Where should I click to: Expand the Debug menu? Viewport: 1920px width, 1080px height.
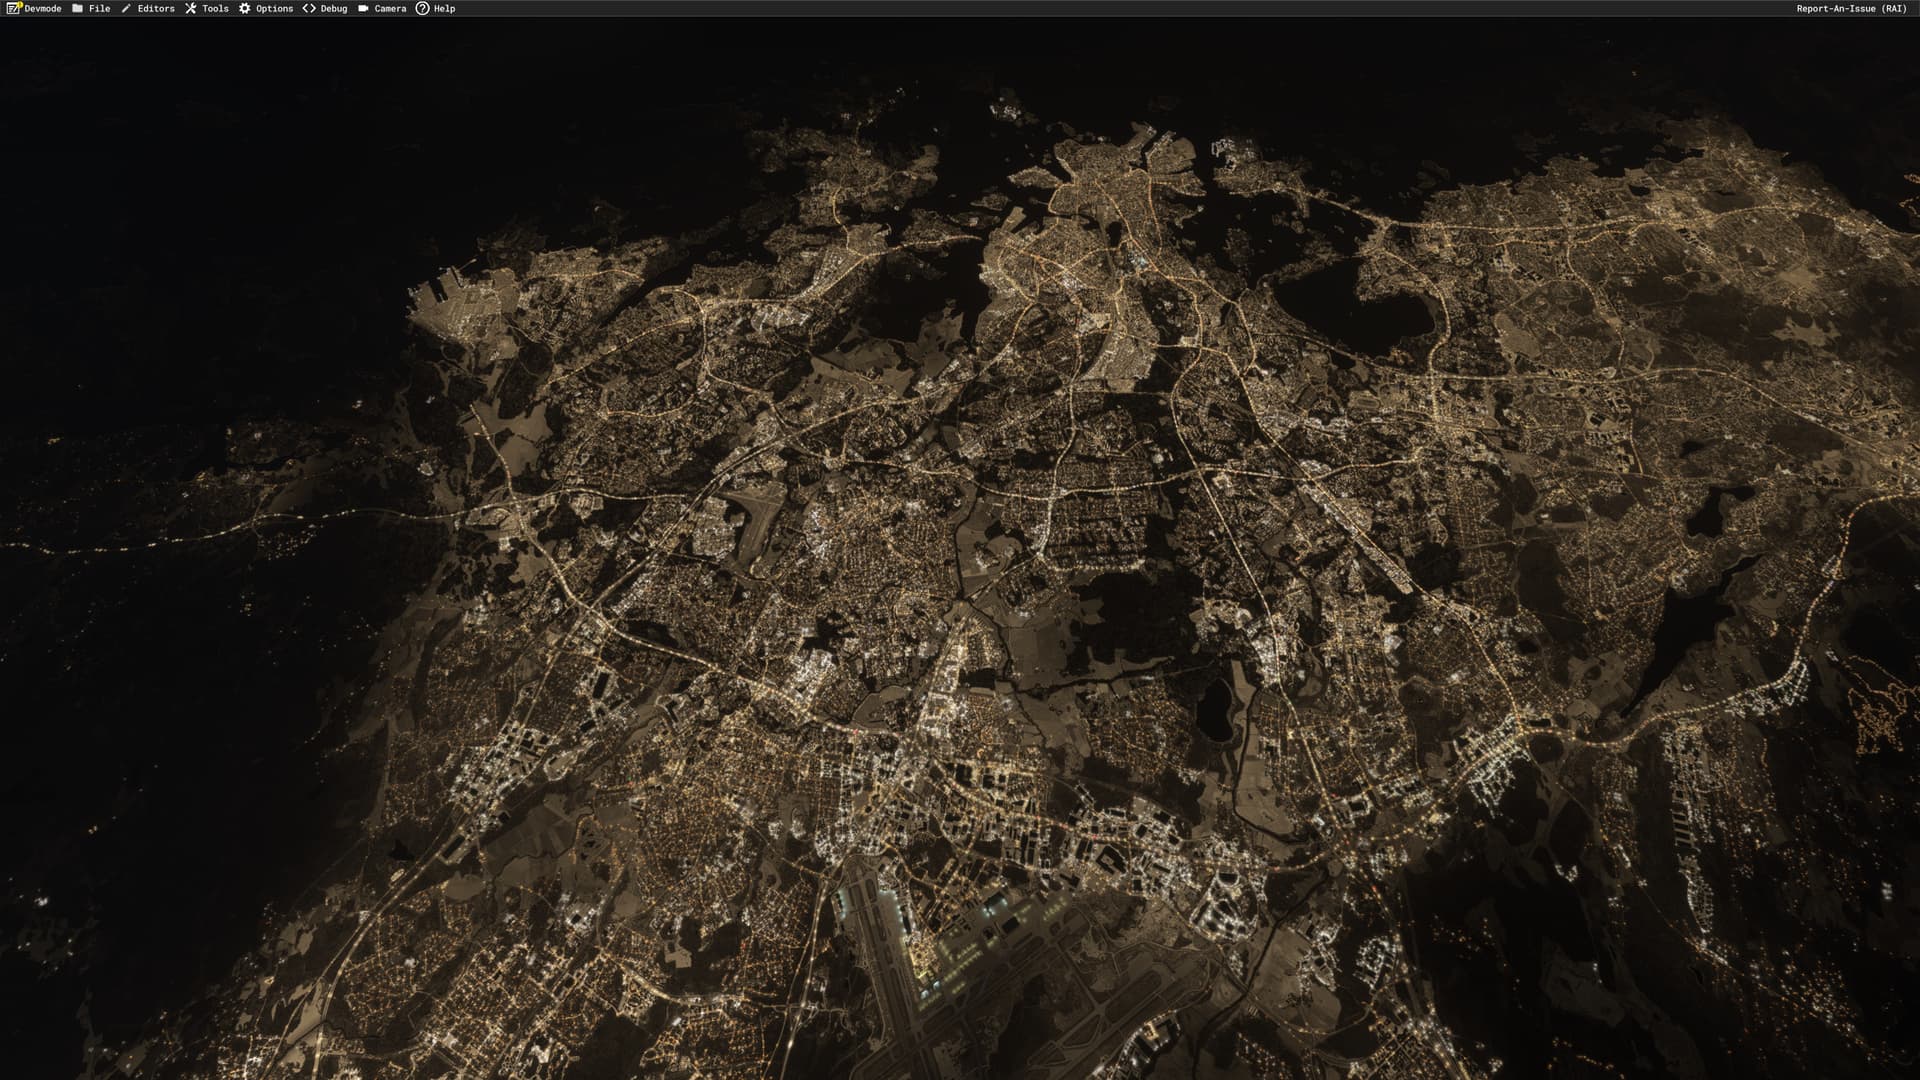(x=334, y=8)
